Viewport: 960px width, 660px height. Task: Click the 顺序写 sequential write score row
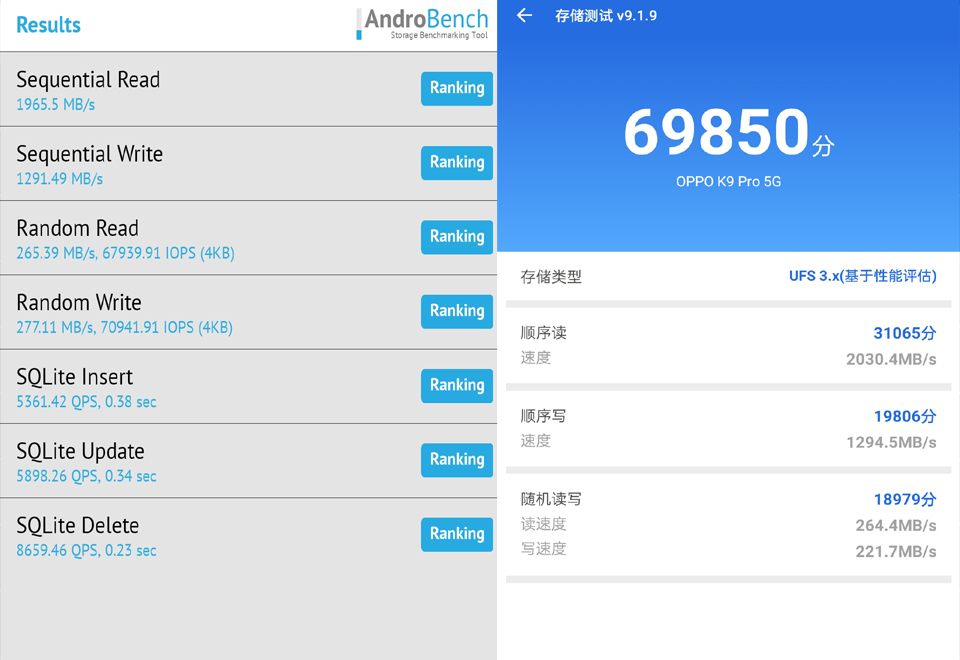coord(728,416)
